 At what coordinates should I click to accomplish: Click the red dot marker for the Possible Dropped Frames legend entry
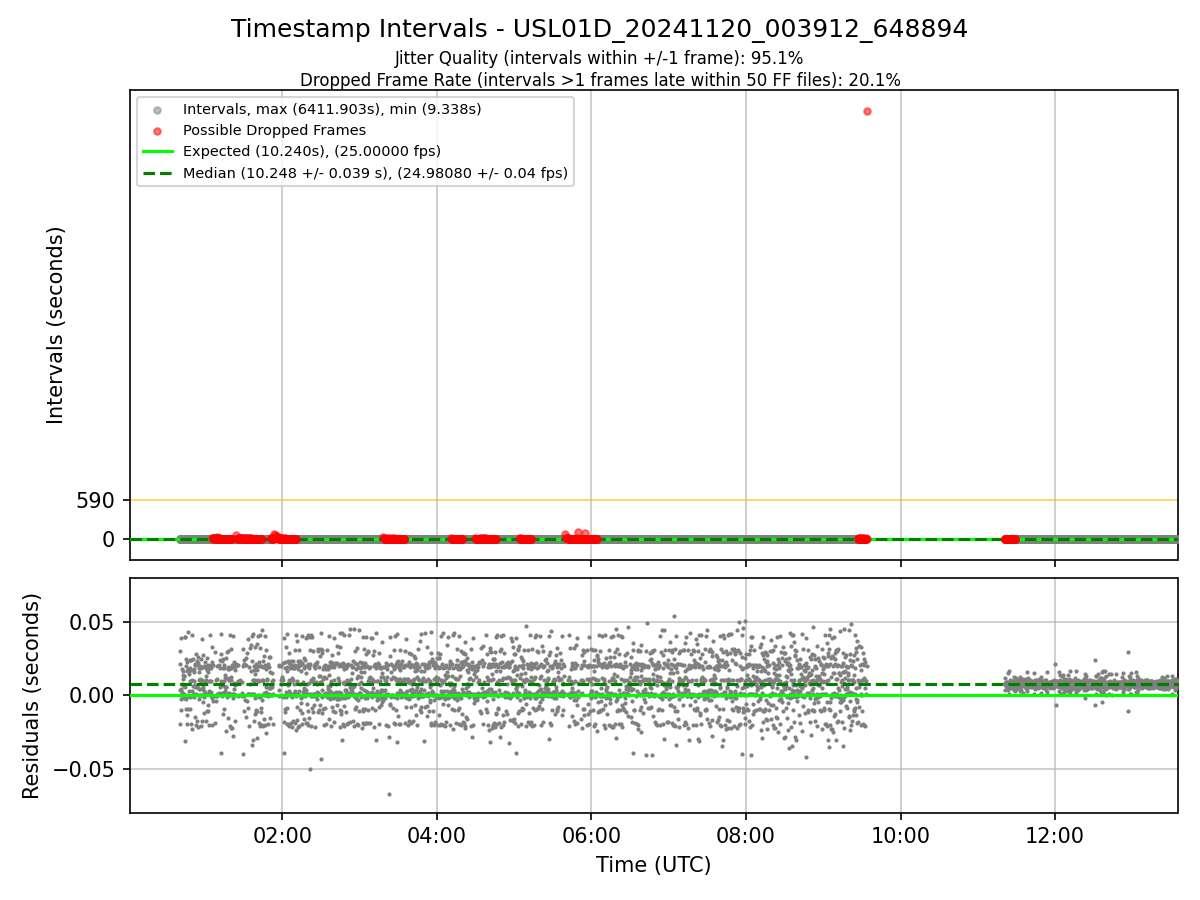157,130
